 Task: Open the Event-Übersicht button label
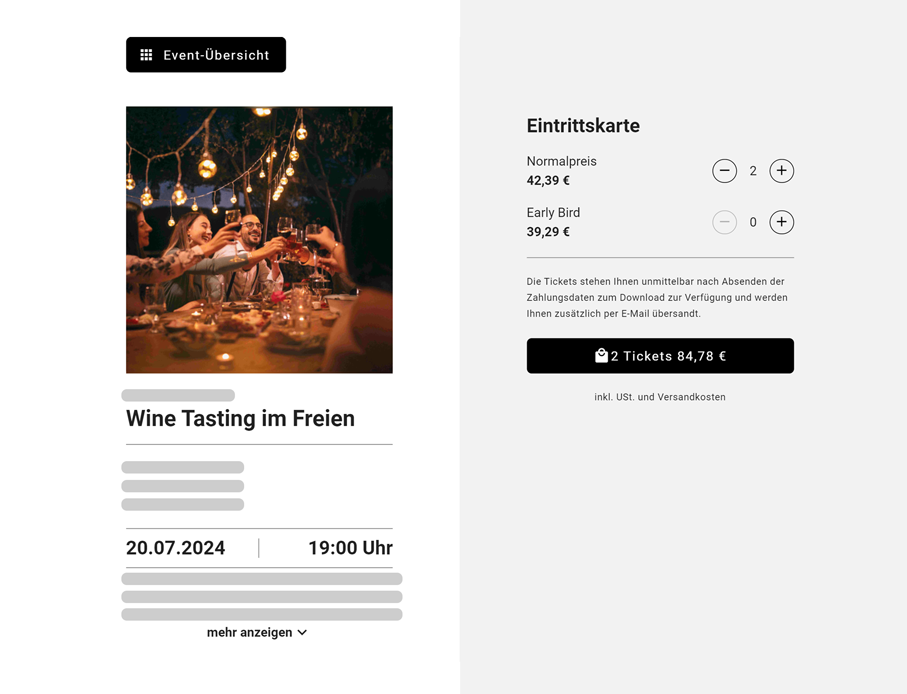(216, 55)
